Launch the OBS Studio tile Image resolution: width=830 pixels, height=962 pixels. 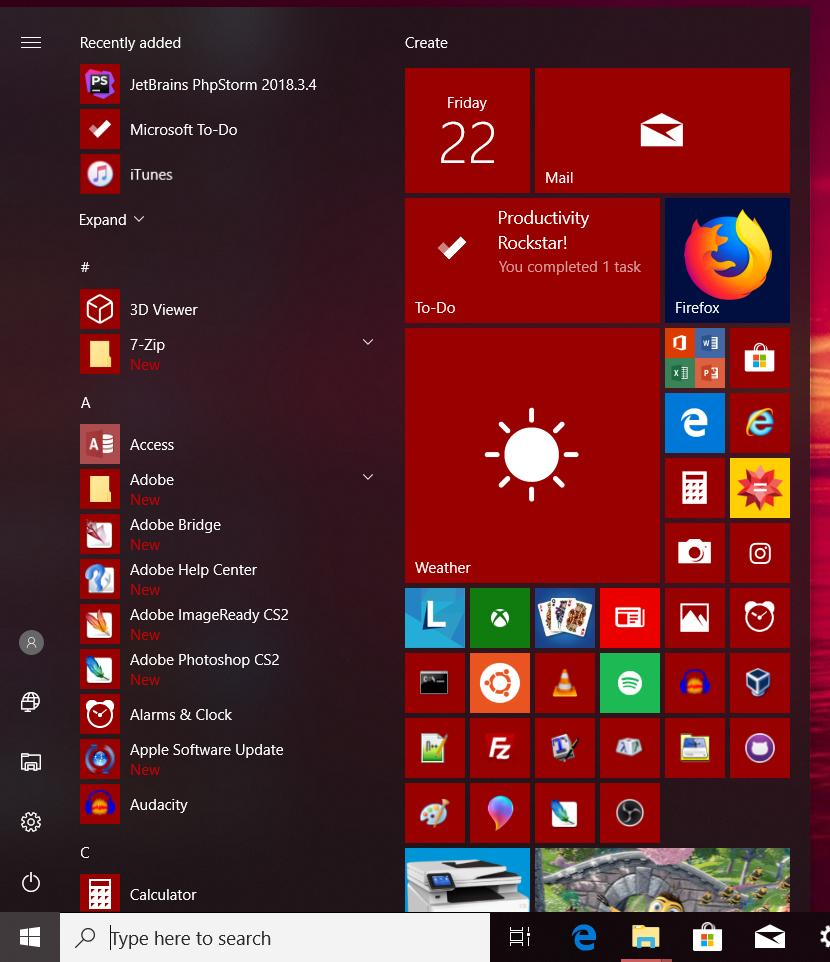629,813
